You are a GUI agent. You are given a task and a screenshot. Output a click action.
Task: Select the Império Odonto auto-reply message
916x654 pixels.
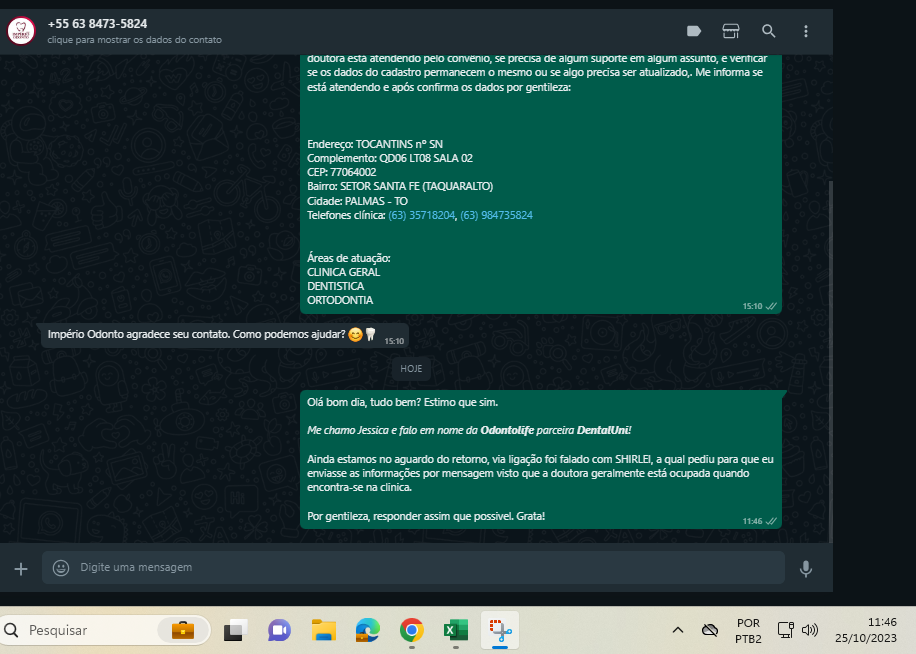point(225,335)
